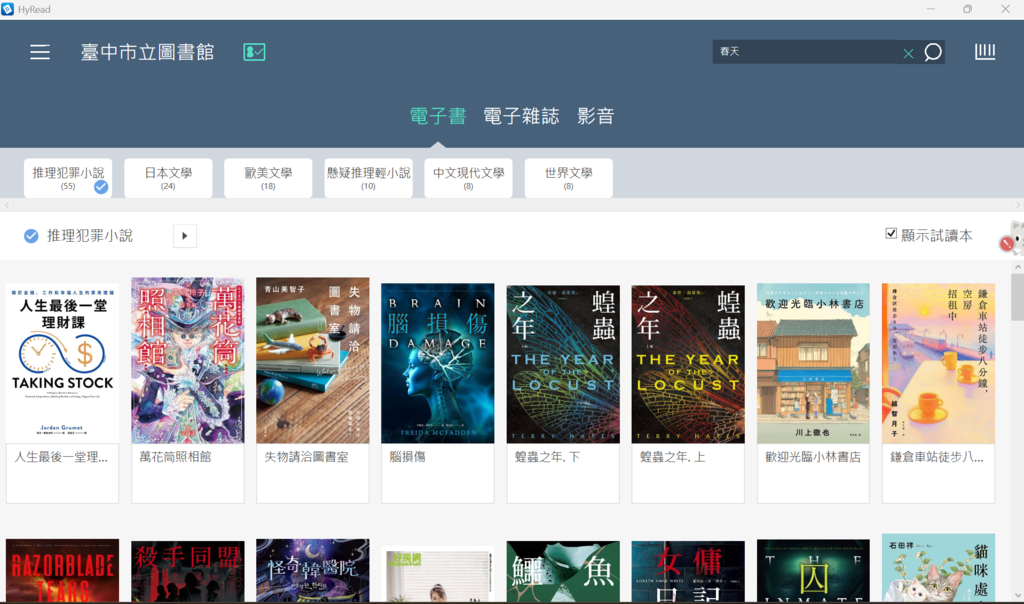Click the title 歡迎光臨小林書店

tap(812, 457)
